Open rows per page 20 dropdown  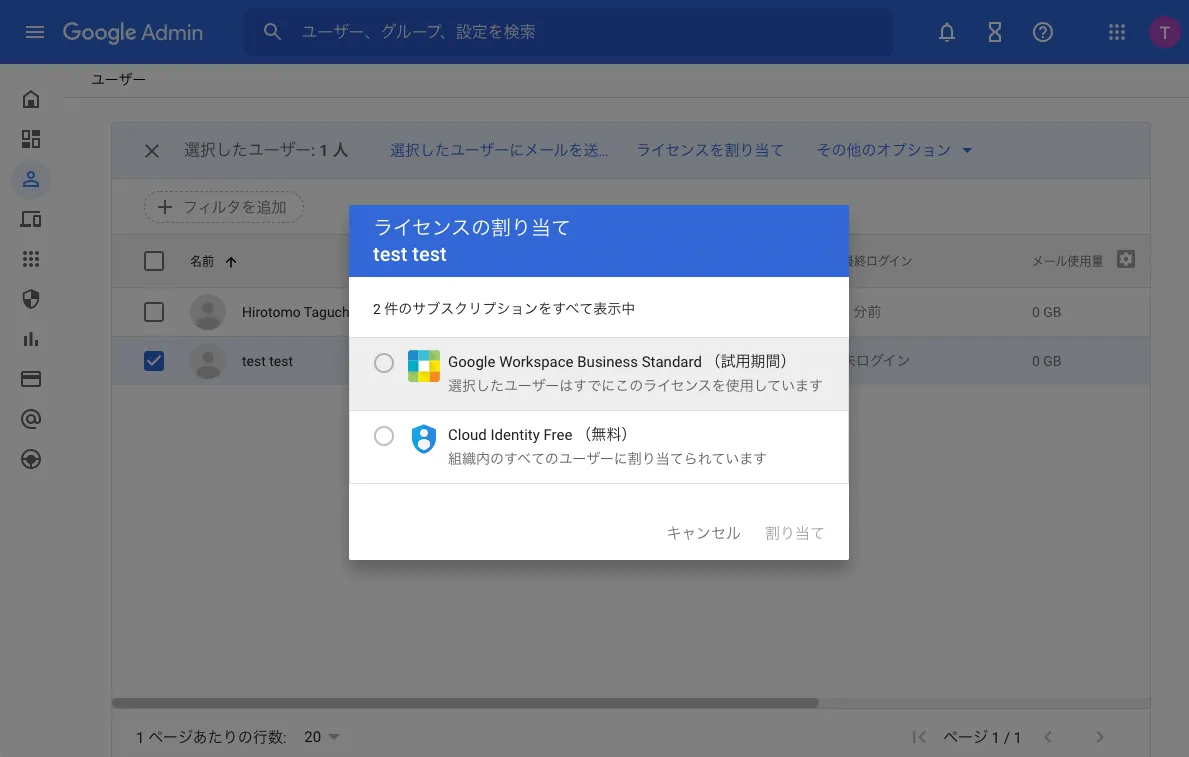coord(322,737)
